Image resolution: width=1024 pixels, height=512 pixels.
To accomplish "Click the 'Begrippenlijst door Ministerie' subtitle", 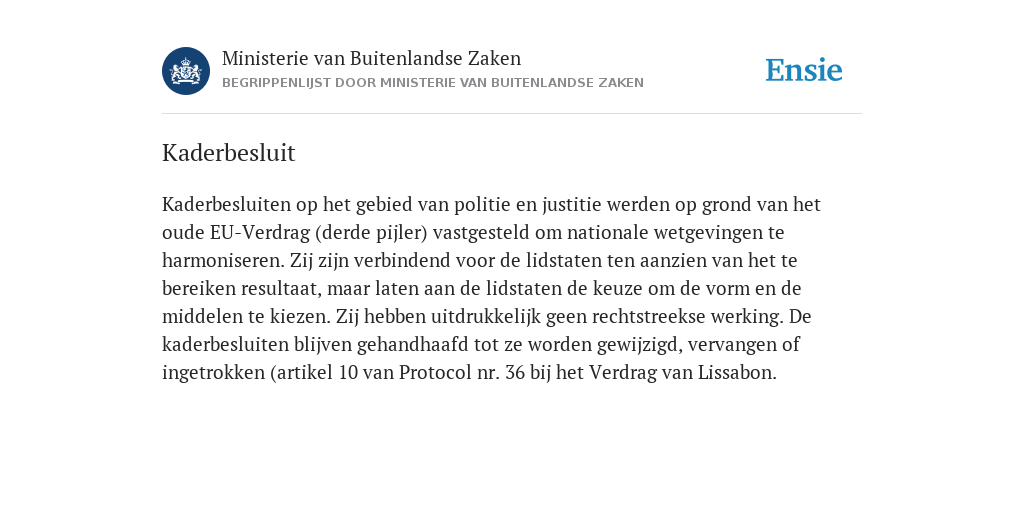I will pyautogui.click(x=433, y=83).
